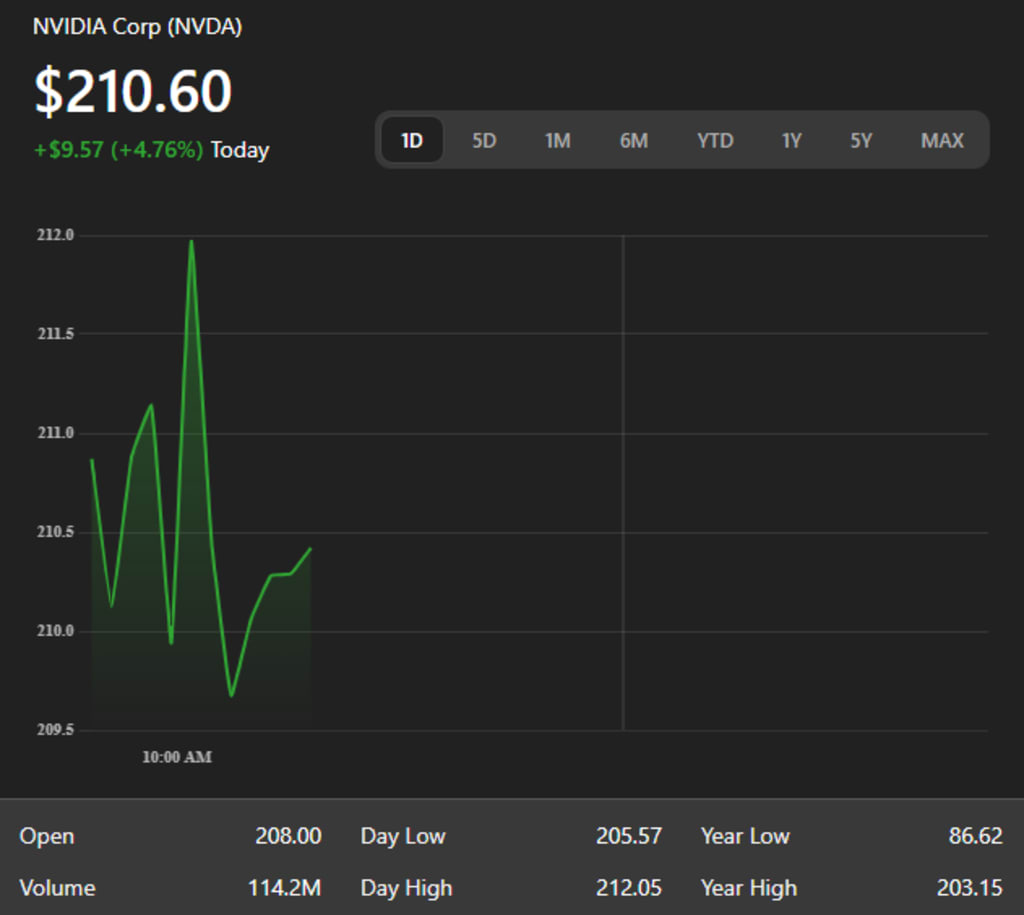Select the 1D time range tab

412,140
